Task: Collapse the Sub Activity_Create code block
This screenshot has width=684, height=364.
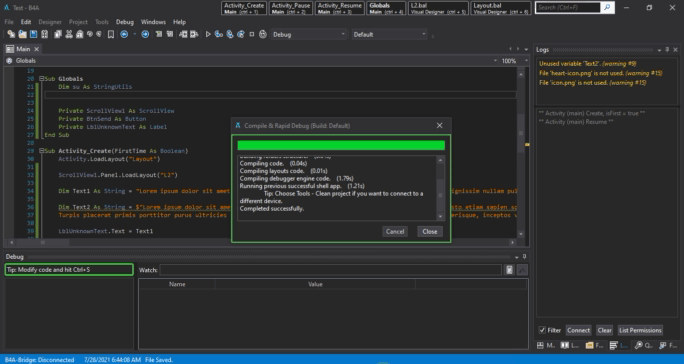Action: pyautogui.click(x=41, y=151)
